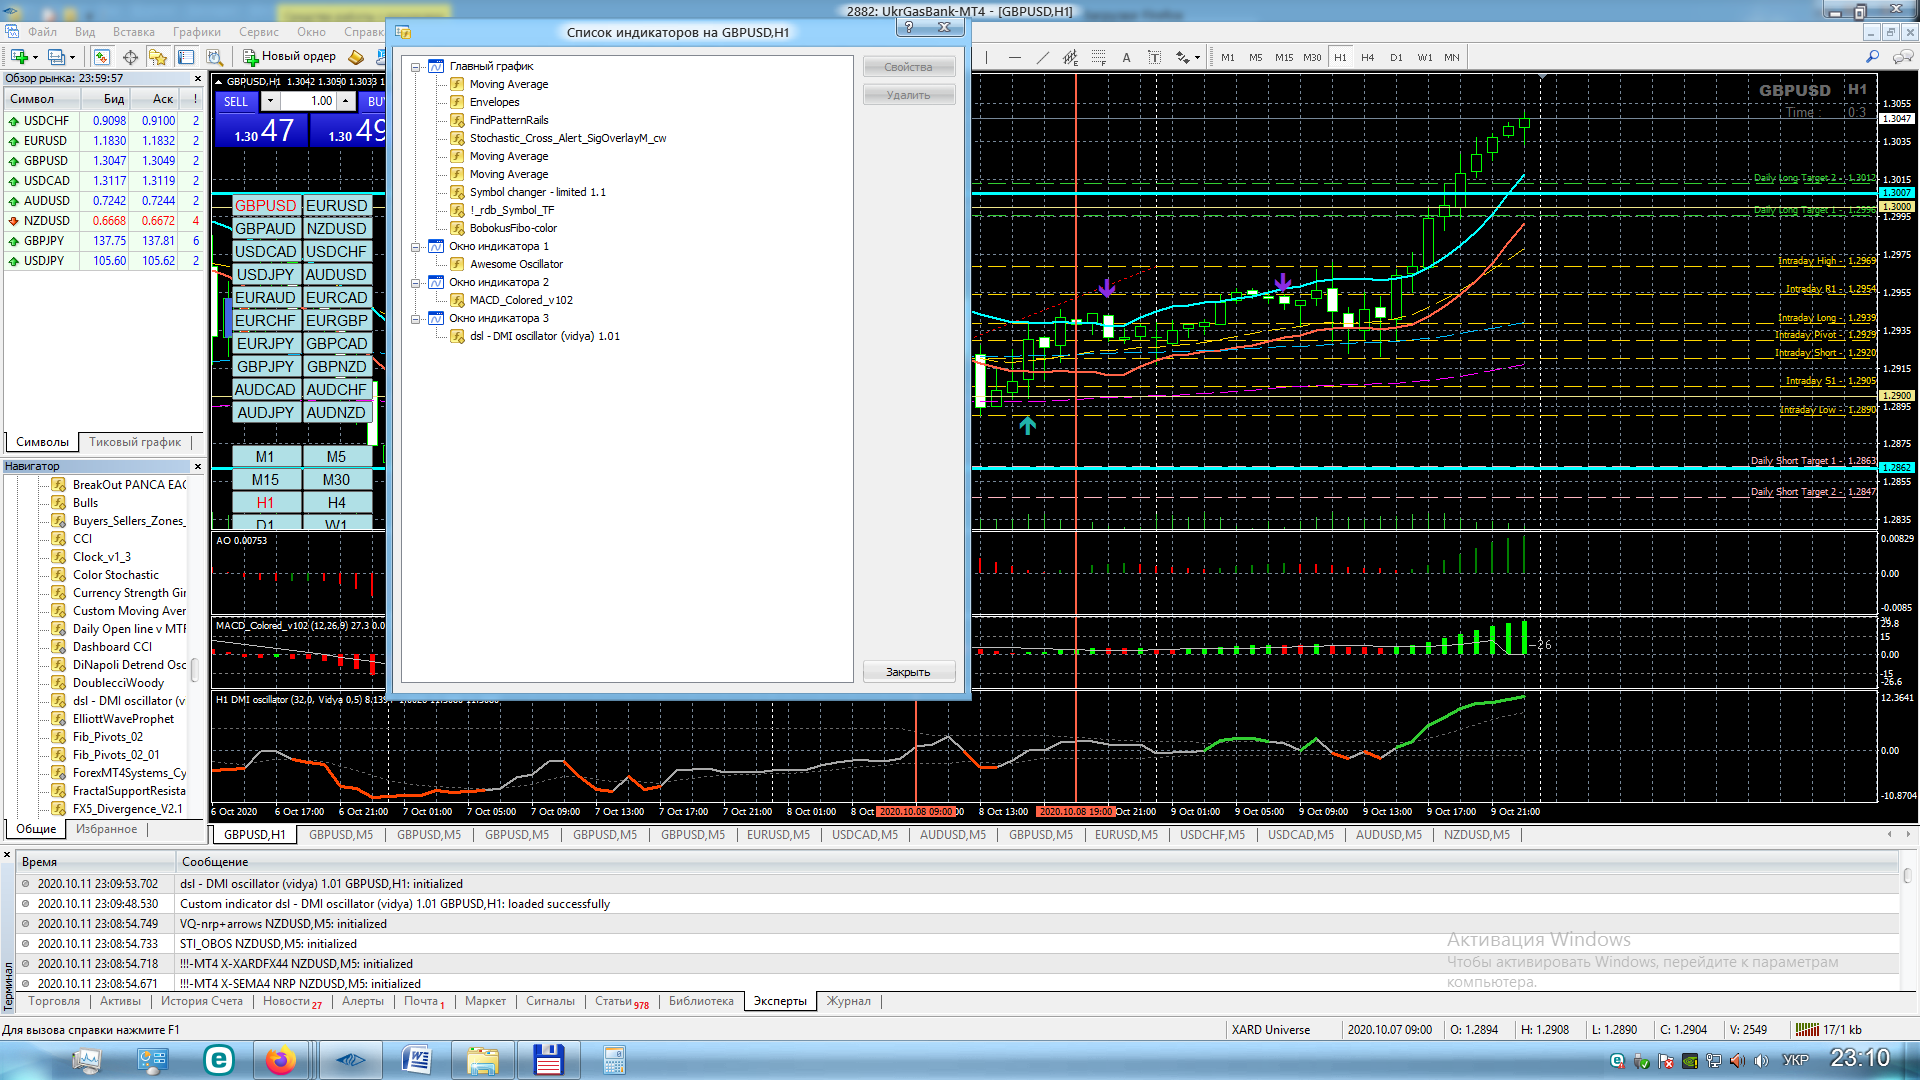
Task: Switch to the Журнал terminal tab
Action: 848,1001
